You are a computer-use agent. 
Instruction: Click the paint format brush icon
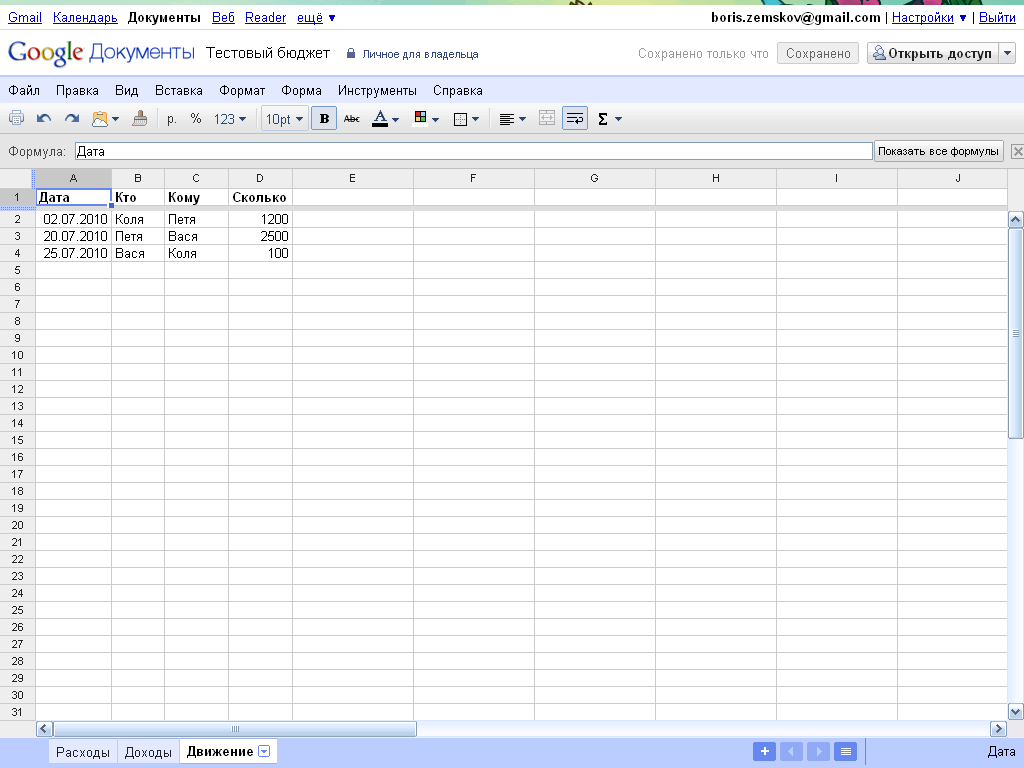point(139,119)
